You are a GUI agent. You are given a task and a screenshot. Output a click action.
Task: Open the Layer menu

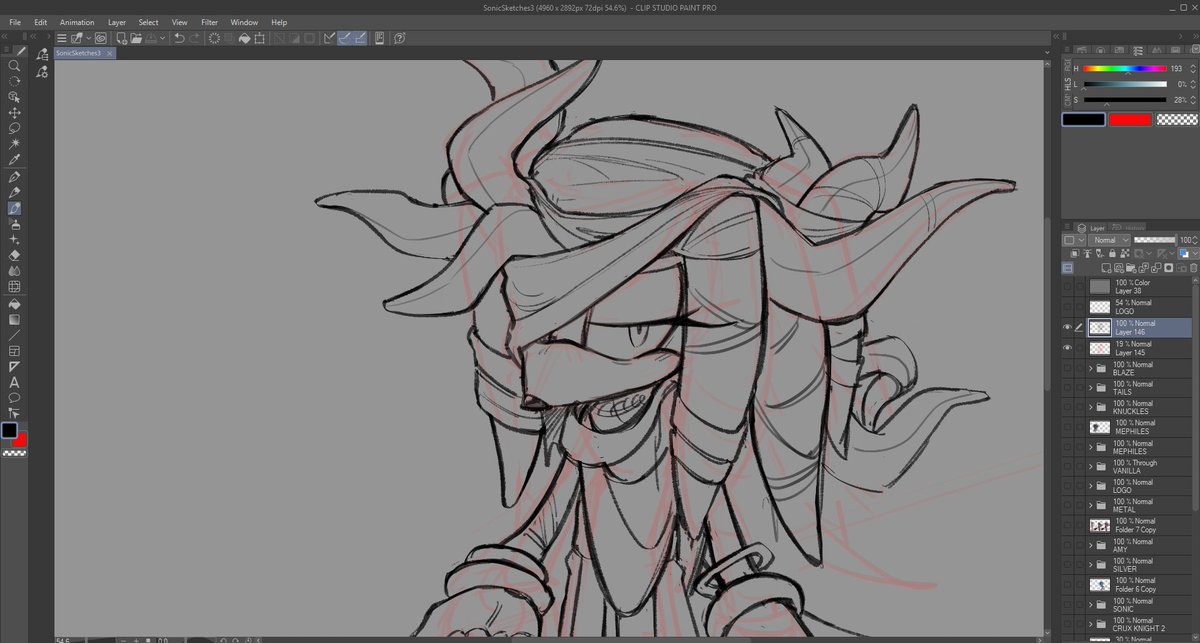click(x=117, y=22)
